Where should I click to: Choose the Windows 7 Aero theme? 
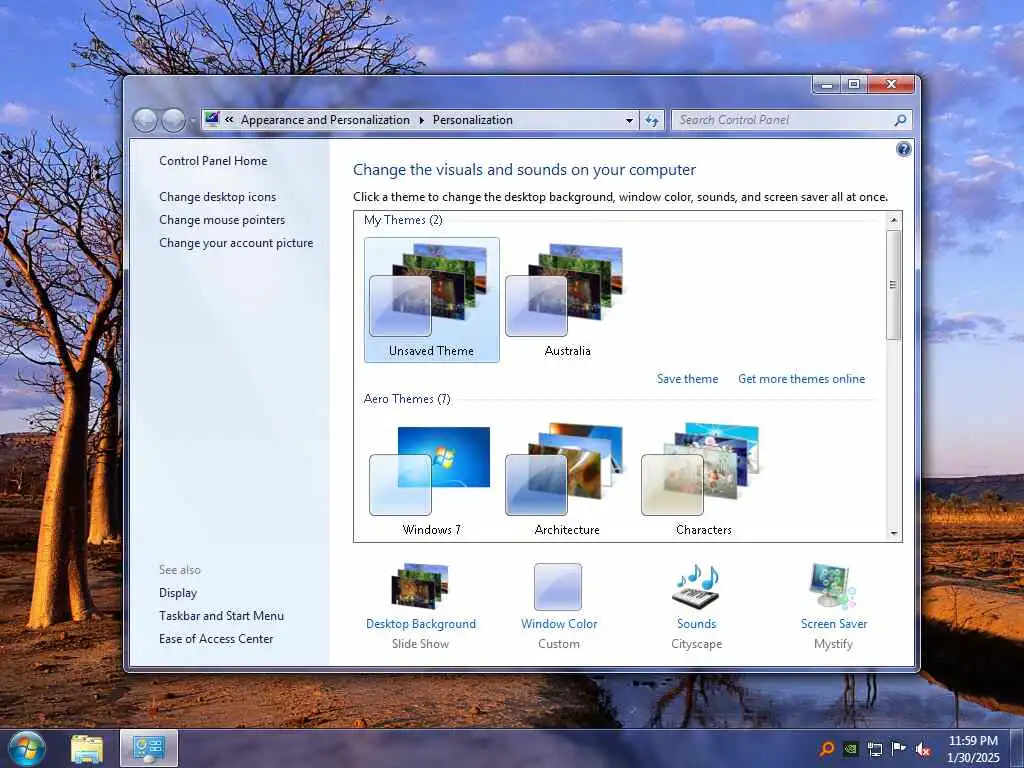pyautogui.click(x=432, y=480)
